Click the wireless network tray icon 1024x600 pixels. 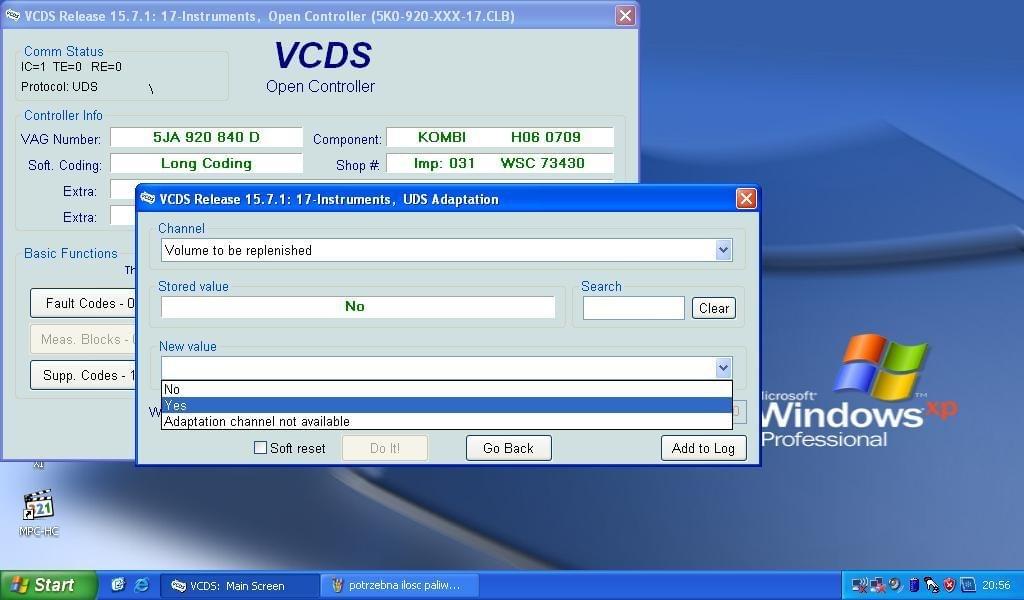coord(860,584)
